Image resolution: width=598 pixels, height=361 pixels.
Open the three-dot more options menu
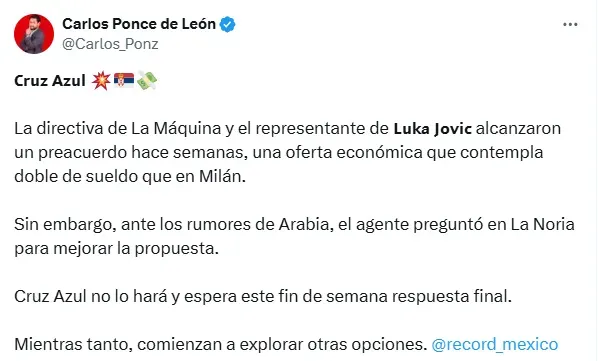[x=570, y=24]
